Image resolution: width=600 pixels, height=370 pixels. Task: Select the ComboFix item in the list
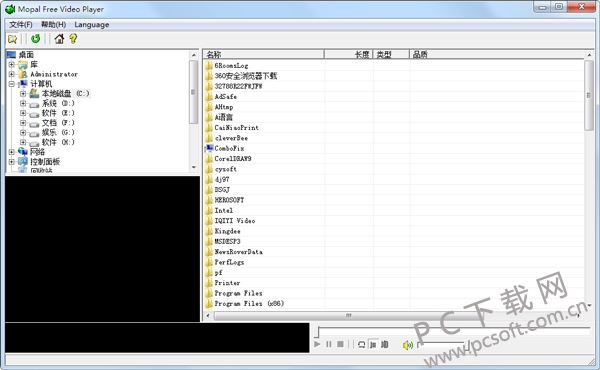pyautogui.click(x=229, y=148)
